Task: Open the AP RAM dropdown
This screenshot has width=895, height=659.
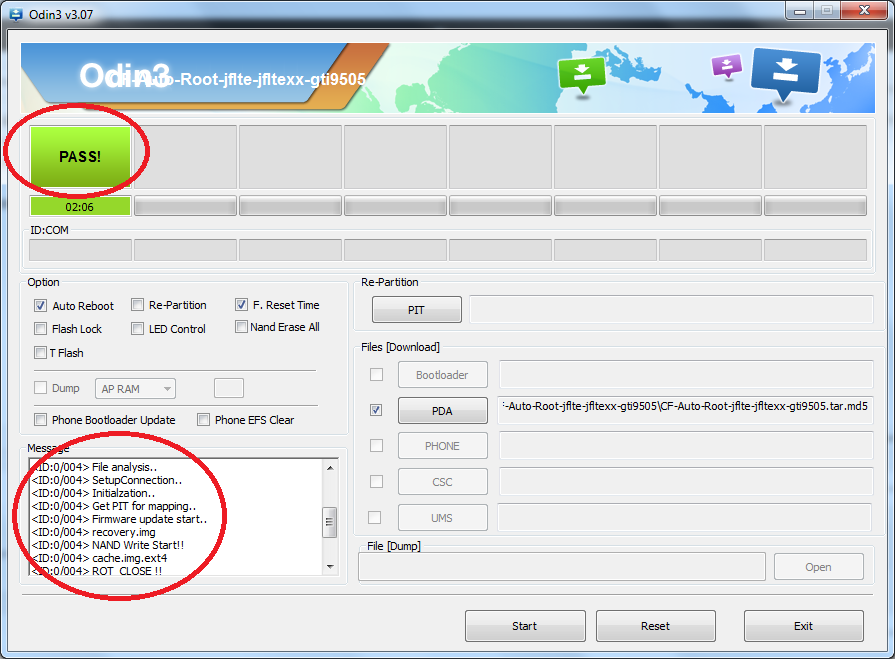Action: click(136, 389)
